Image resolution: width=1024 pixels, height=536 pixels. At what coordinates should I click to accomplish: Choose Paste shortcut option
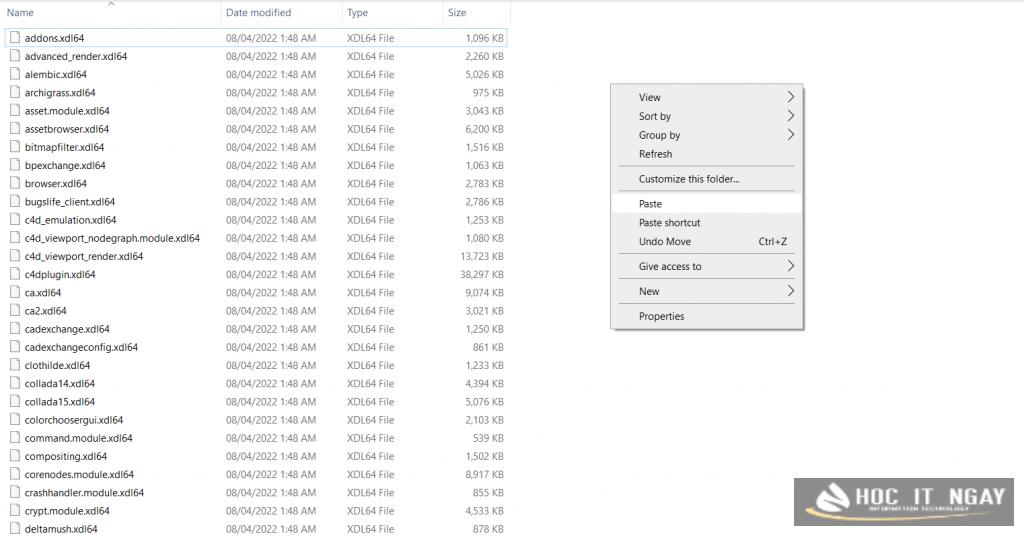click(707, 223)
